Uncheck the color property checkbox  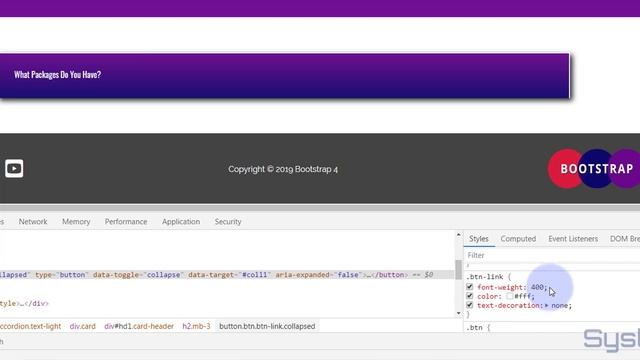[x=470, y=296]
